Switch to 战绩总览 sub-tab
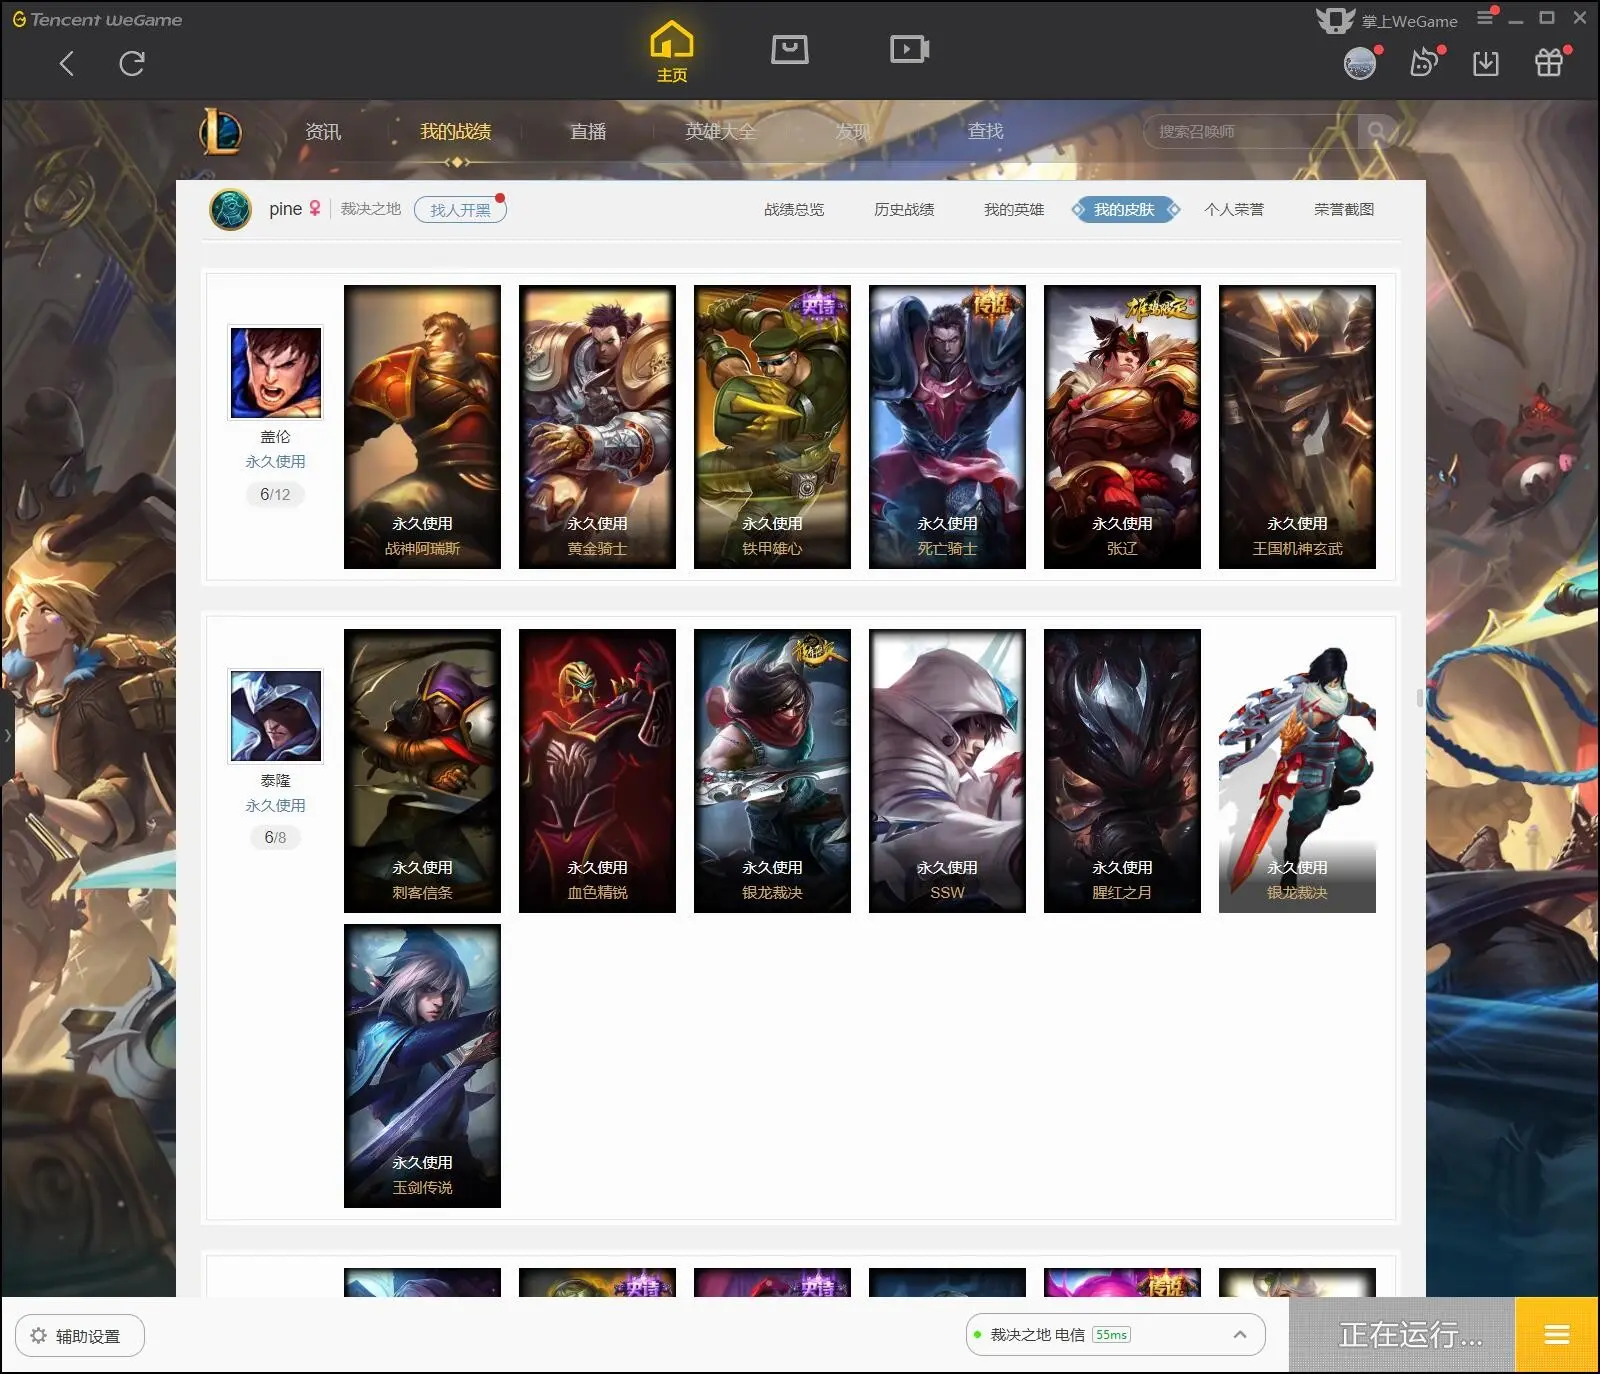Image resolution: width=1600 pixels, height=1374 pixels. 794,209
